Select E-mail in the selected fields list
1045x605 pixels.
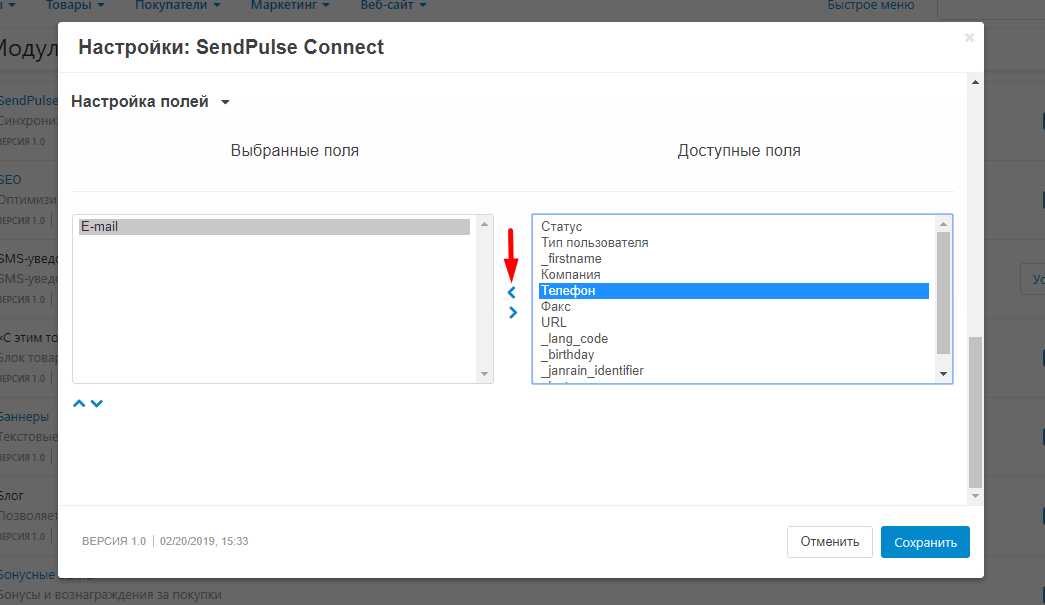(274, 227)
